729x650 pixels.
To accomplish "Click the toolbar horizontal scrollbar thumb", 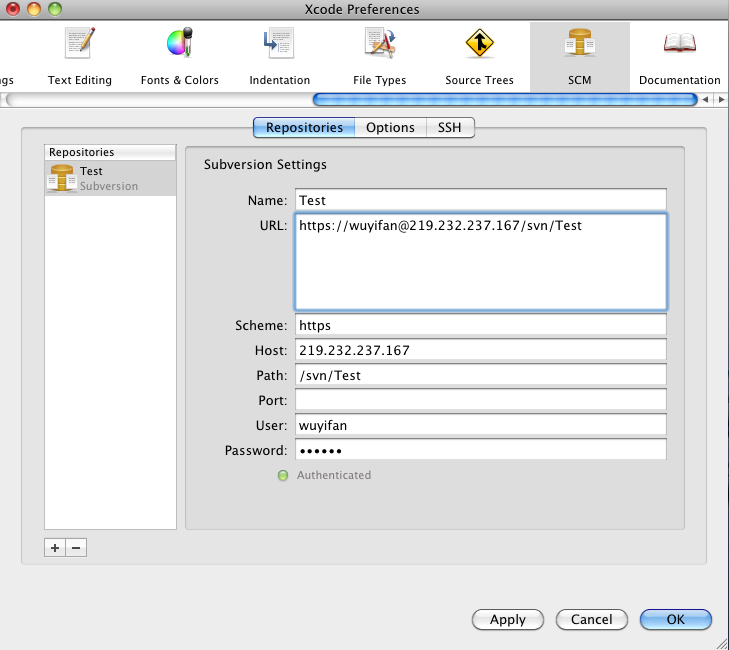I will coord(505,99).
